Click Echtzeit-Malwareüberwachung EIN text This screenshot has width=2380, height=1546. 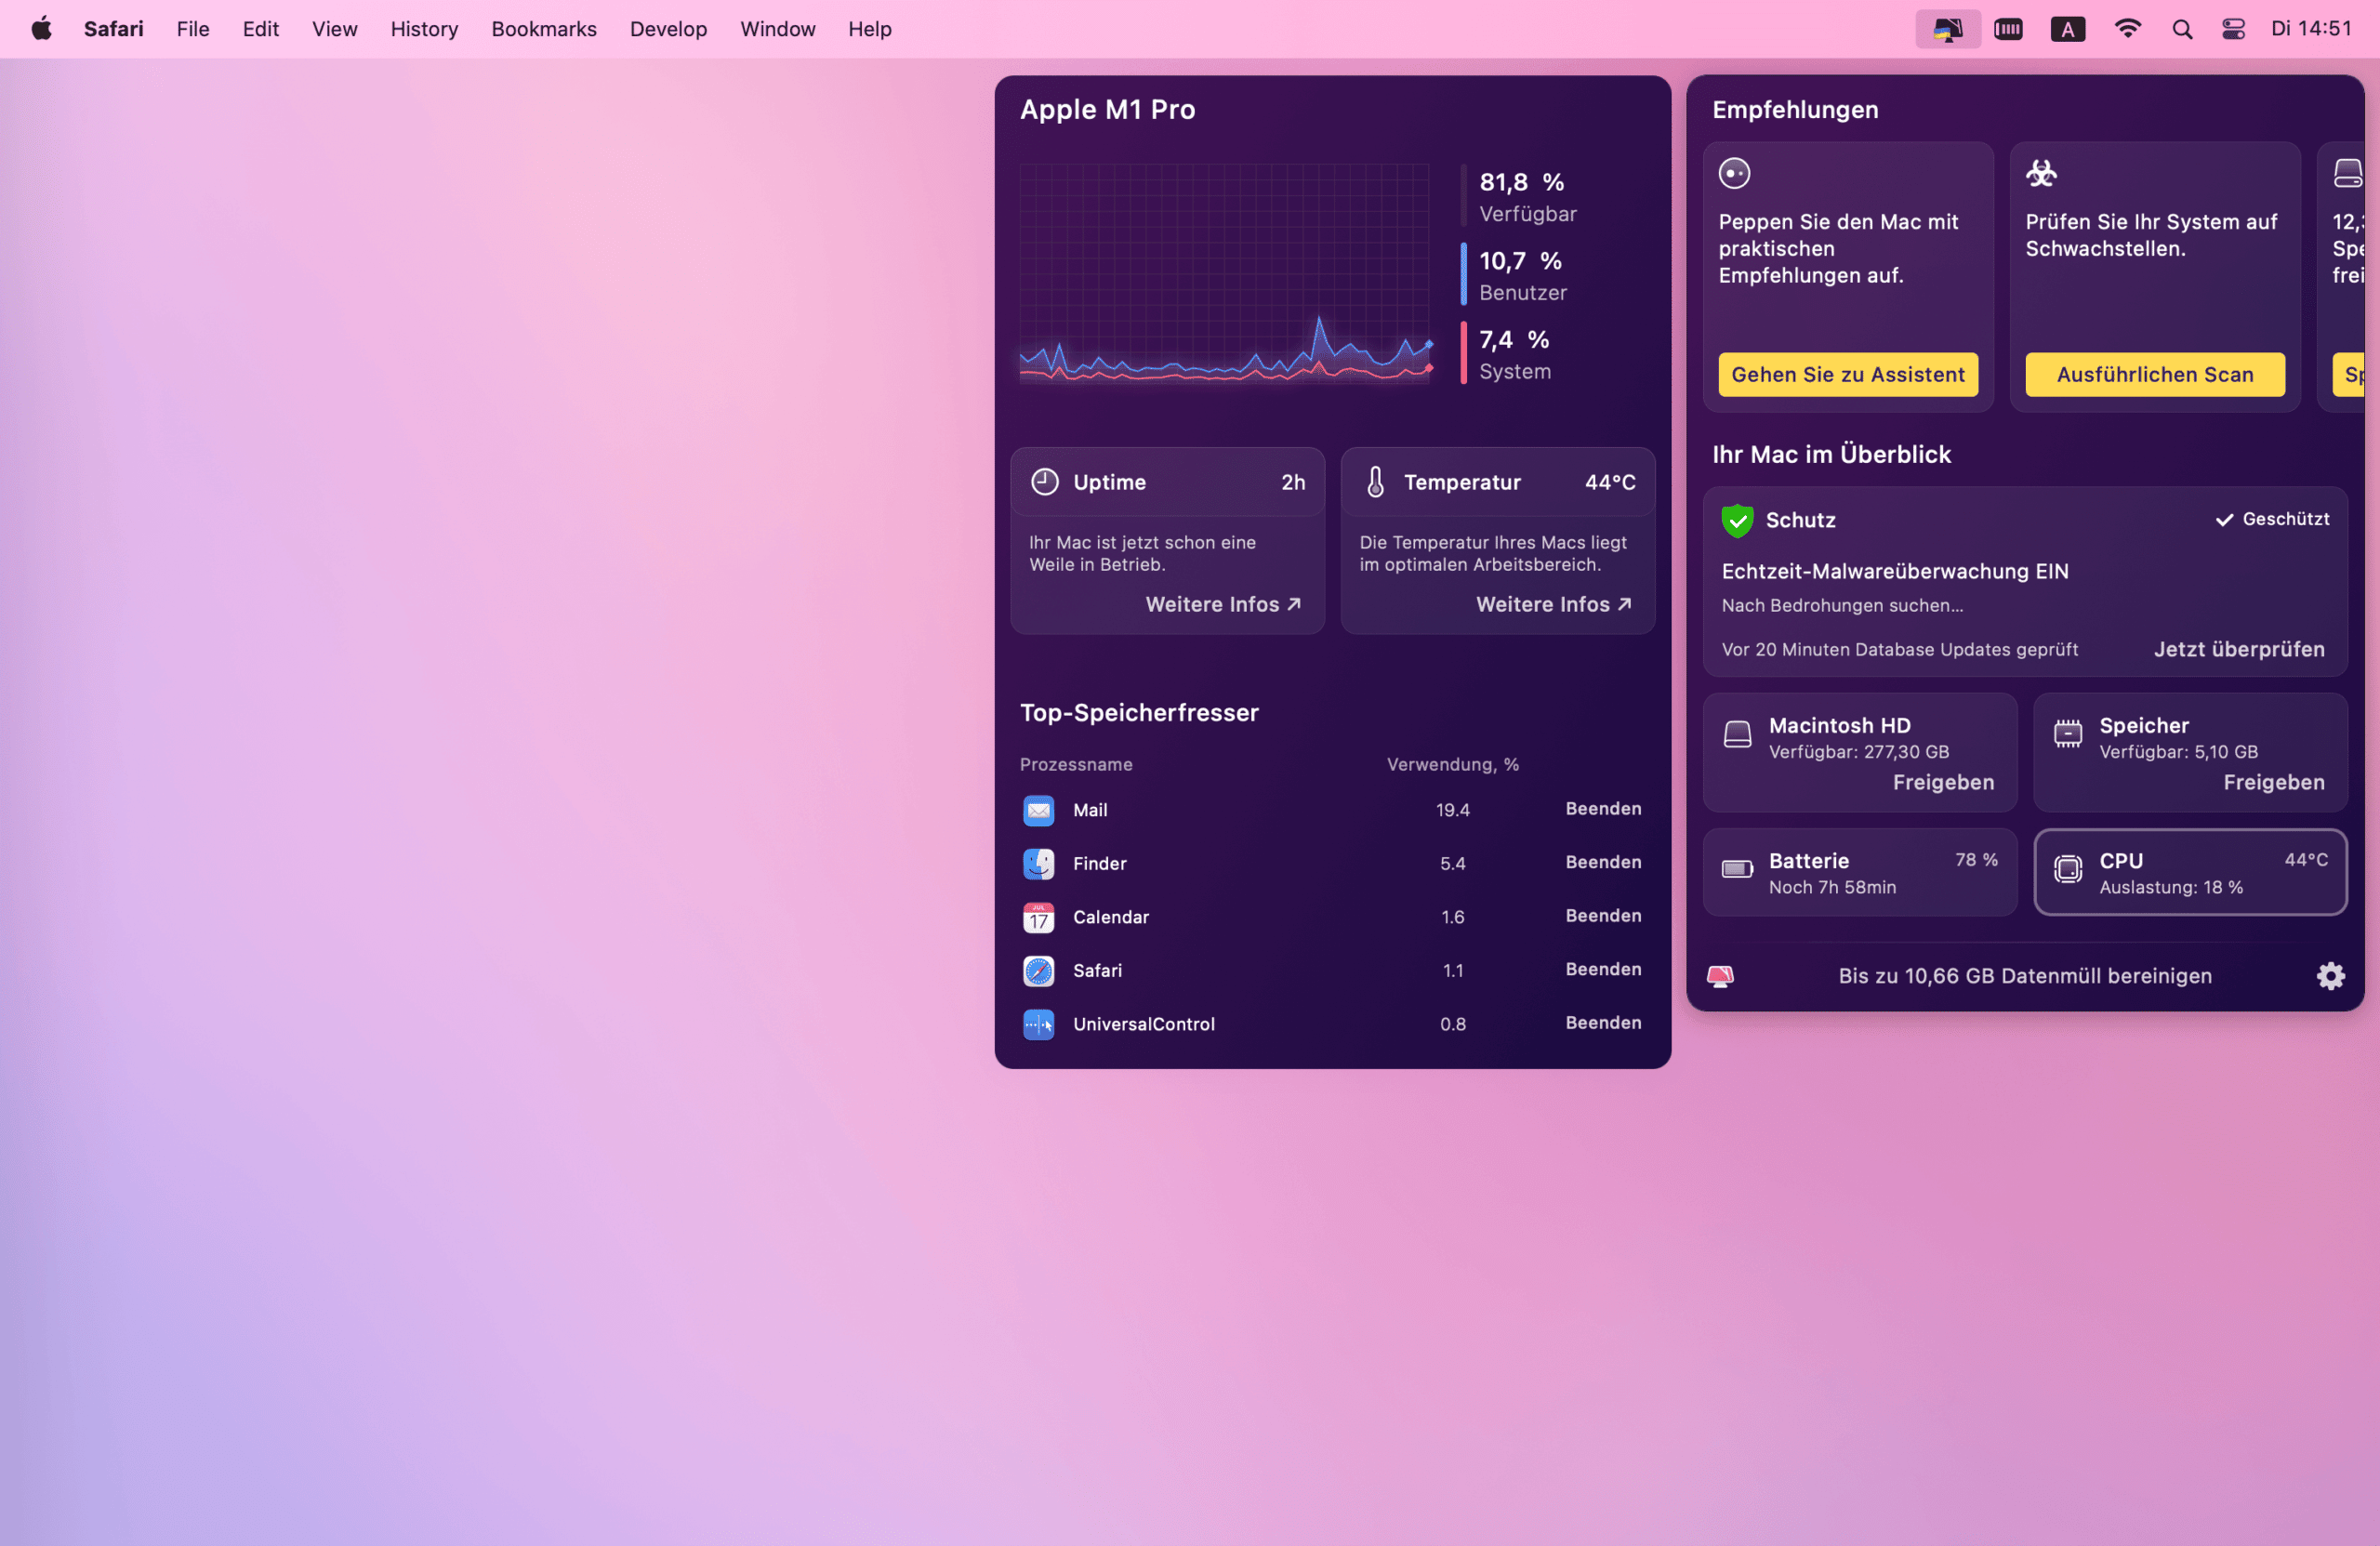(x=1894, y=571)
